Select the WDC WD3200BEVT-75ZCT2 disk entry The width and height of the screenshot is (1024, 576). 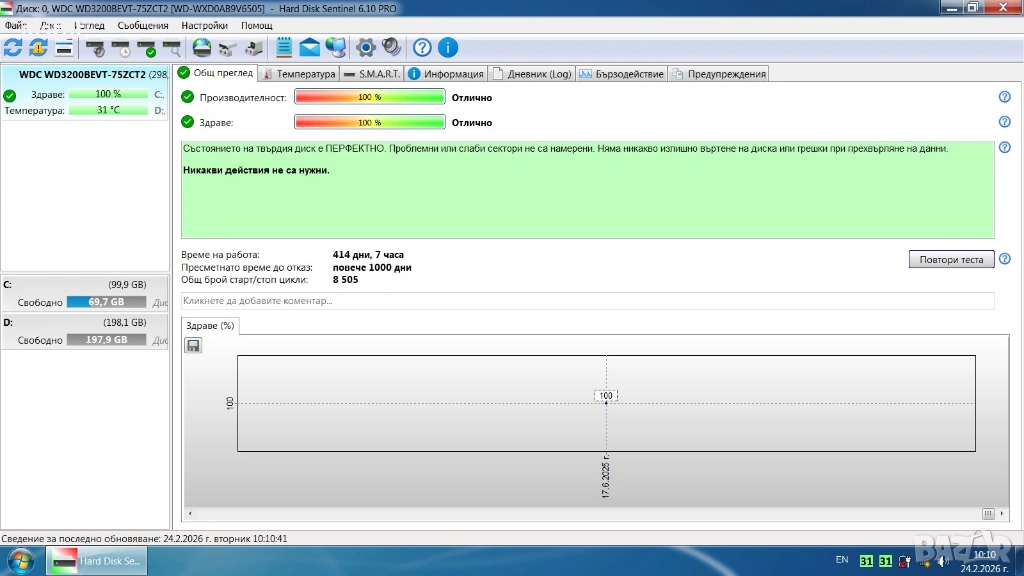(x=82, y=75)
